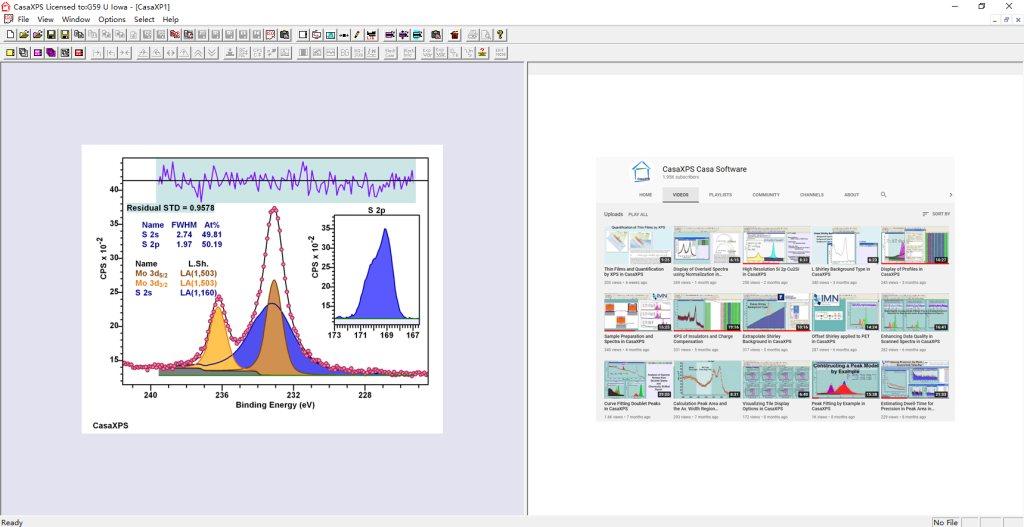Click the CasaXPS Casa Software channel name
The height and width of the screenshot is (527, 1024).
(704, 169)
